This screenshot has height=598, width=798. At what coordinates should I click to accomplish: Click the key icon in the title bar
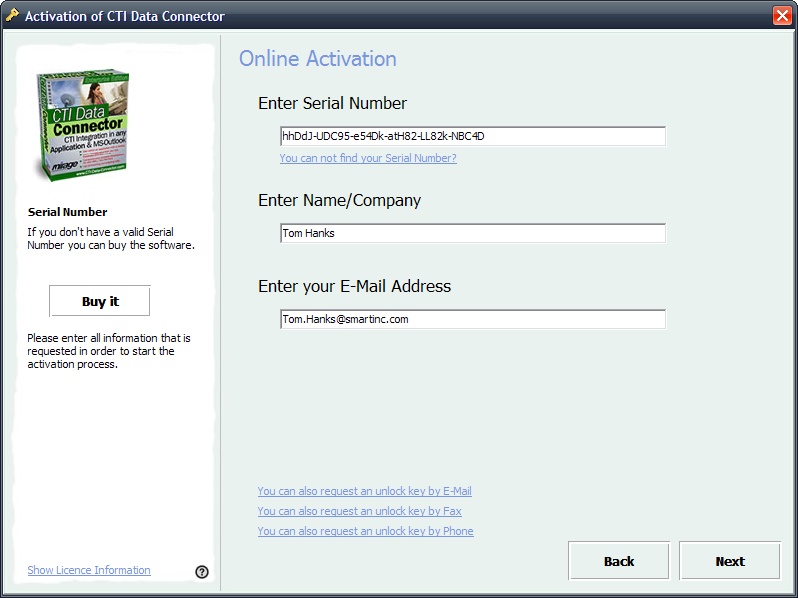(x=12, y=15)
